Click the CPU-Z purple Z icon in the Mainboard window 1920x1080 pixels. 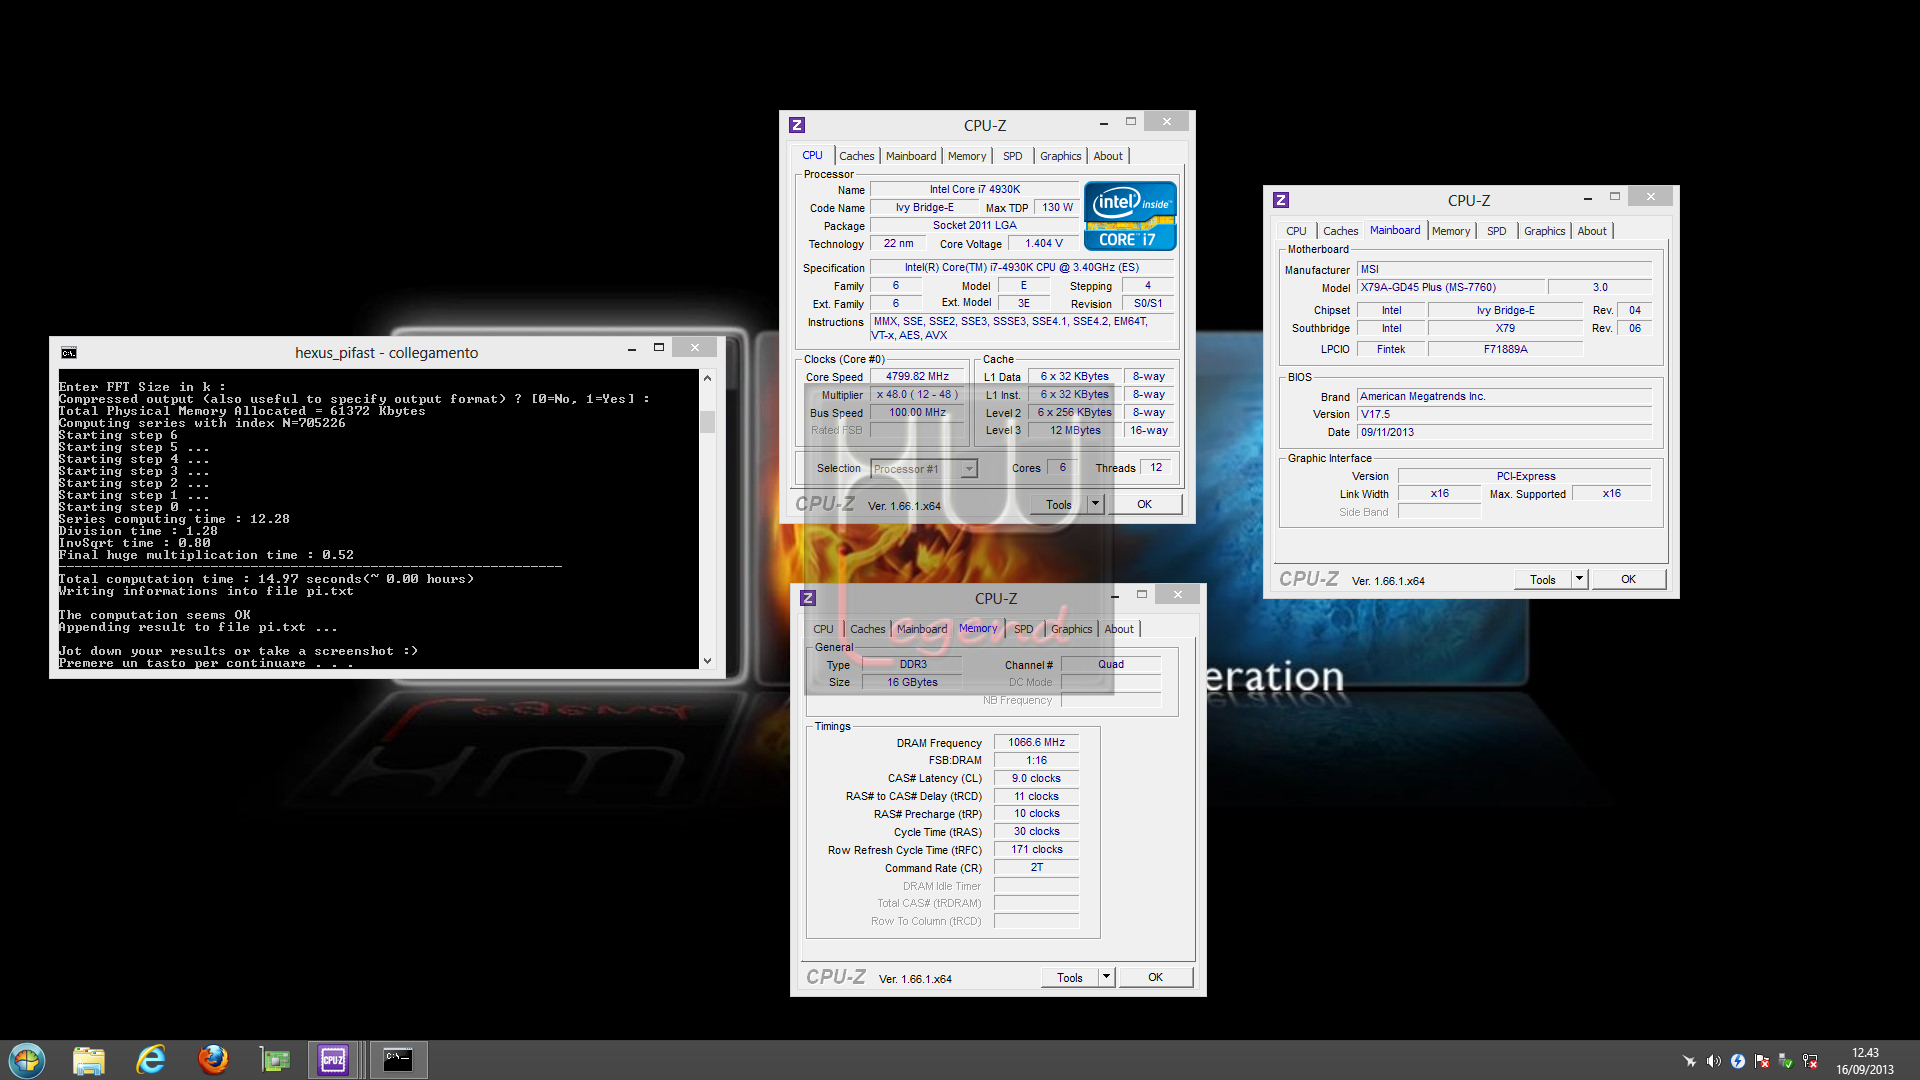point(1281,200)
